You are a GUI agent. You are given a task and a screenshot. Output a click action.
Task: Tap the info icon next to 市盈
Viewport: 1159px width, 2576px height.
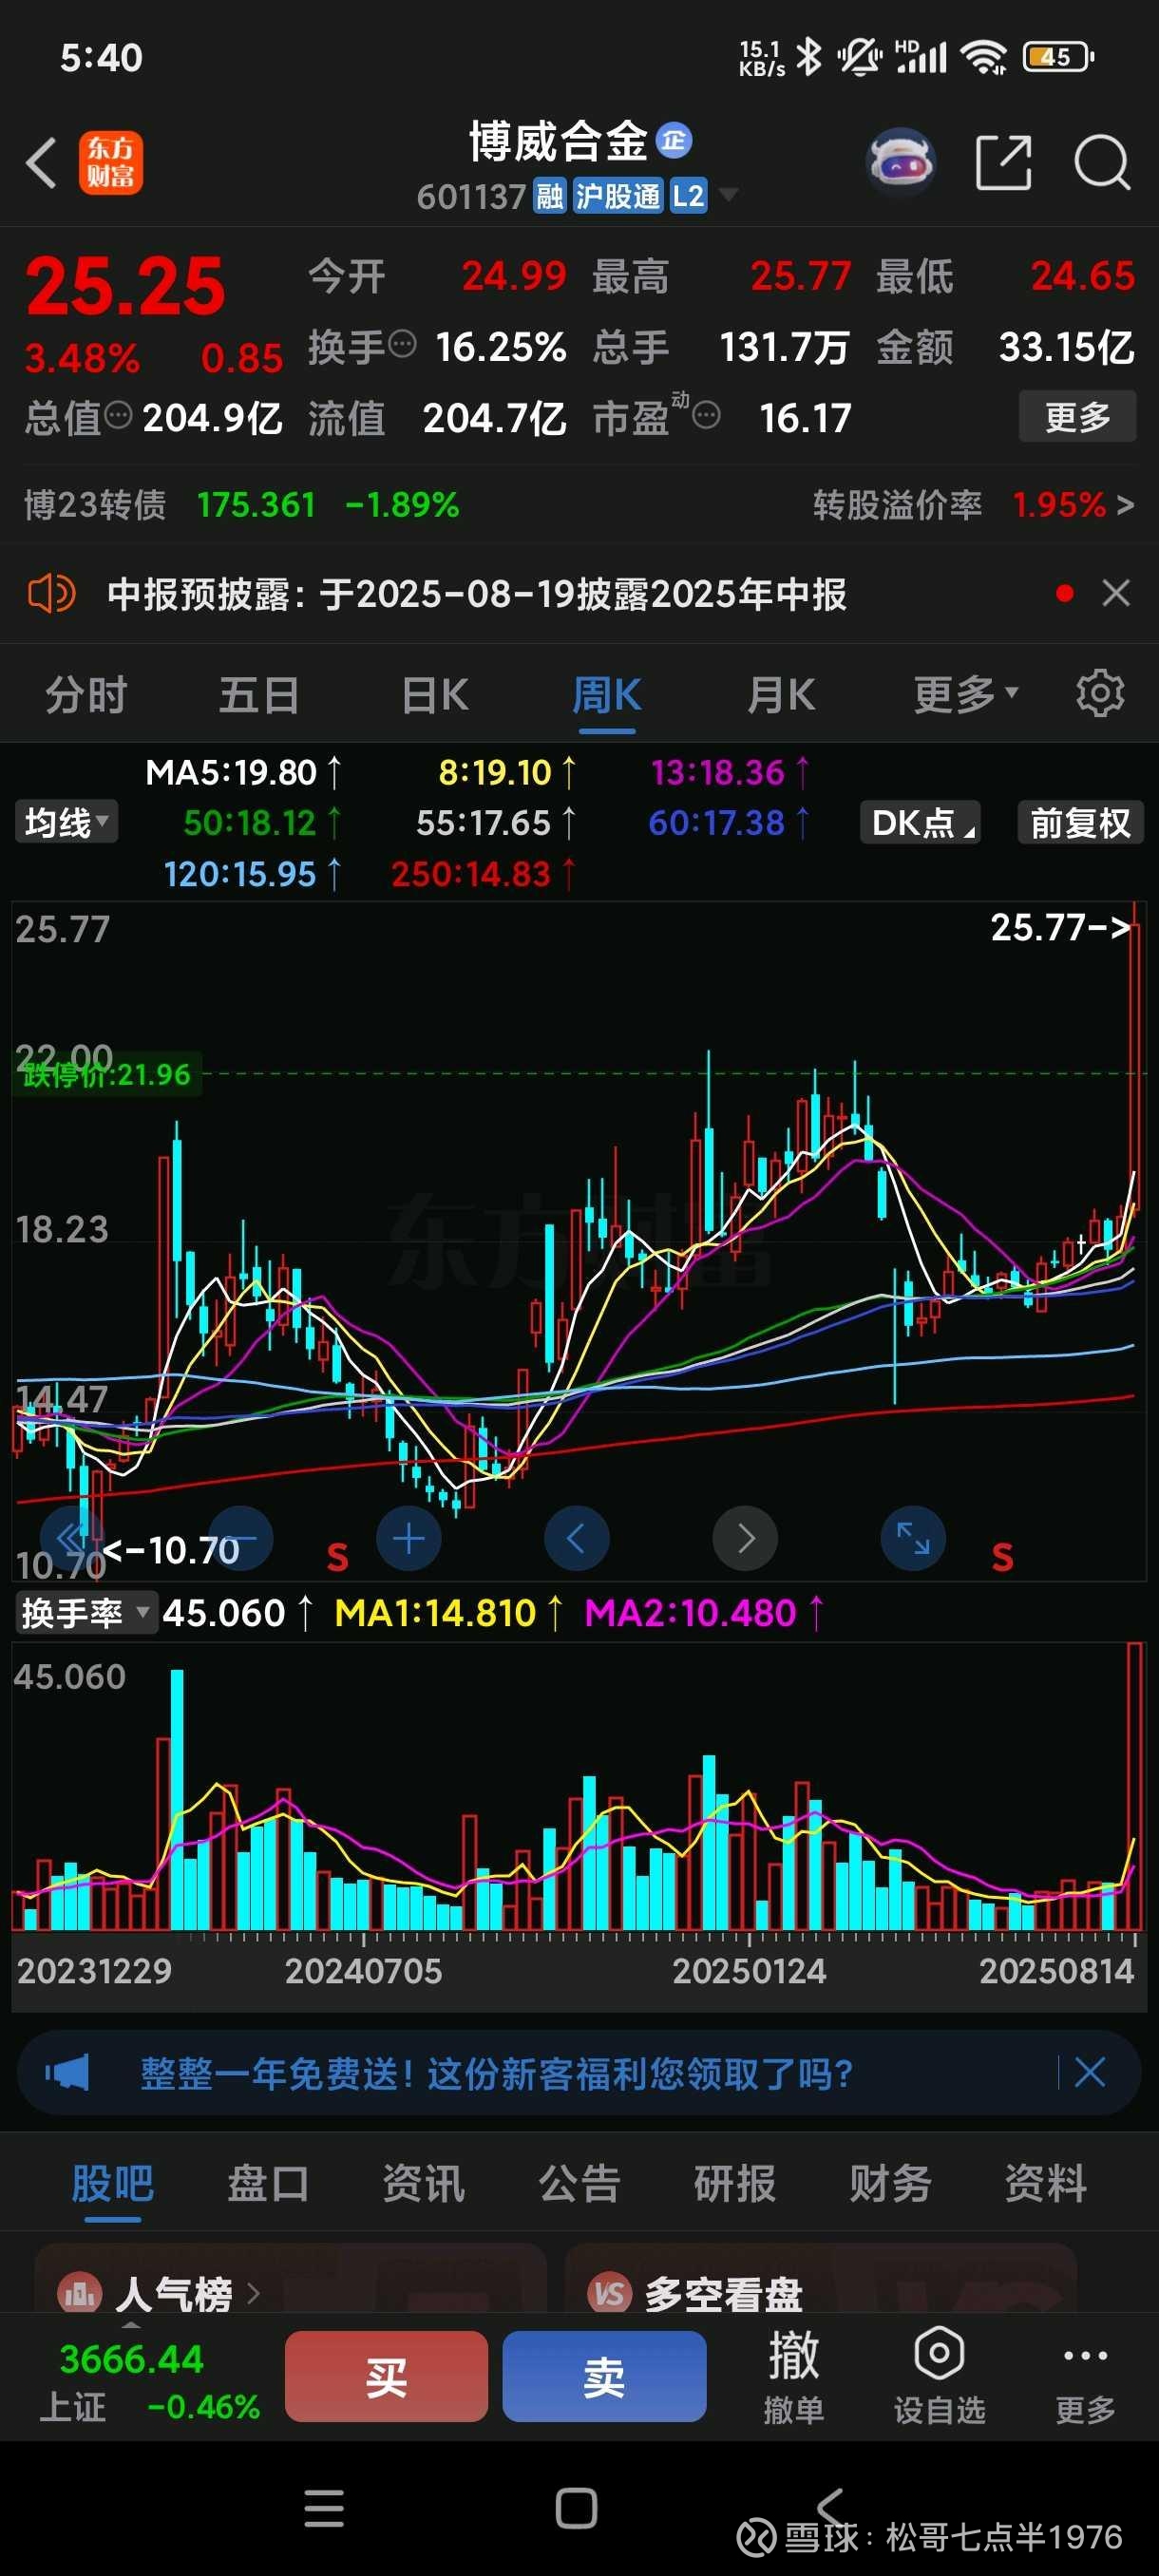pyautogui.click(x=706, y=415)
